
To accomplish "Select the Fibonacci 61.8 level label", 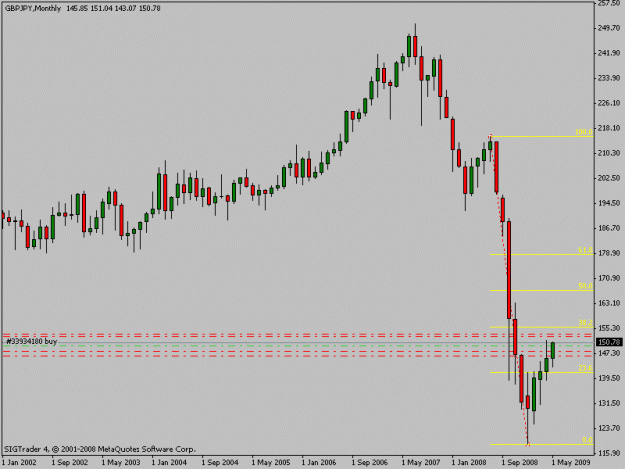I will click(585, 250).
